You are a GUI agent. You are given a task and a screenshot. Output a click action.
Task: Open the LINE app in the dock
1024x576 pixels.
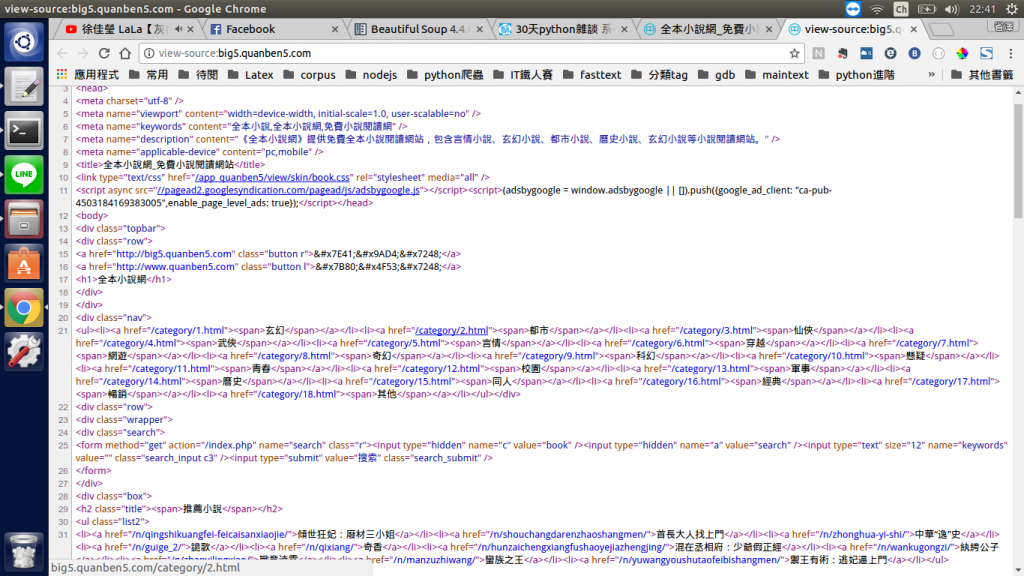click(x=24, y=174)
